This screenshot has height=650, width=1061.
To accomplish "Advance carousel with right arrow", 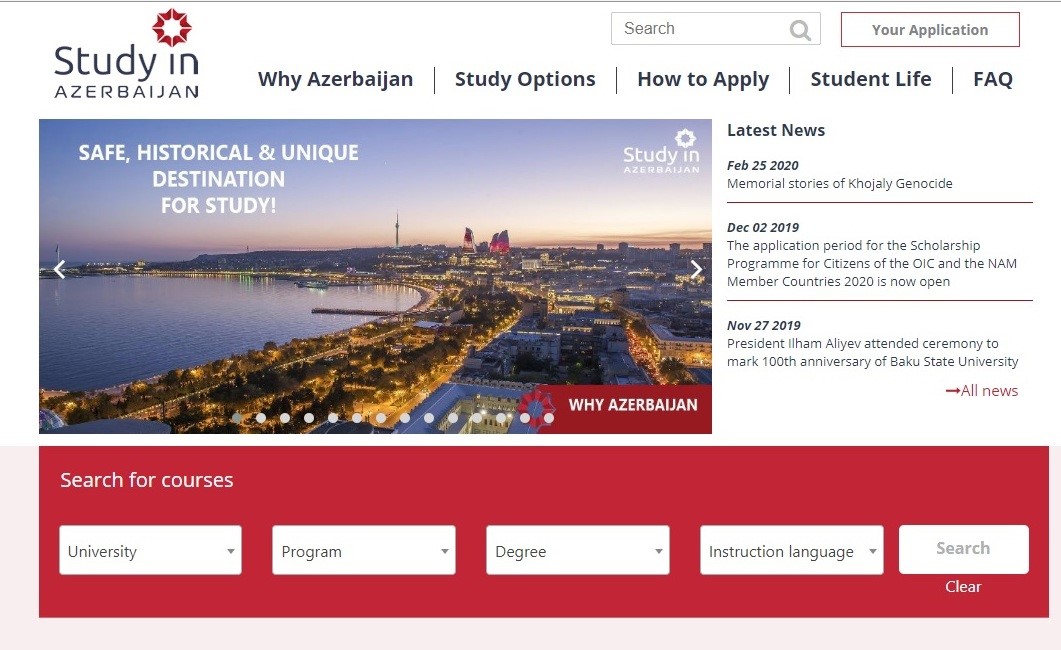I will pos(696,269).
